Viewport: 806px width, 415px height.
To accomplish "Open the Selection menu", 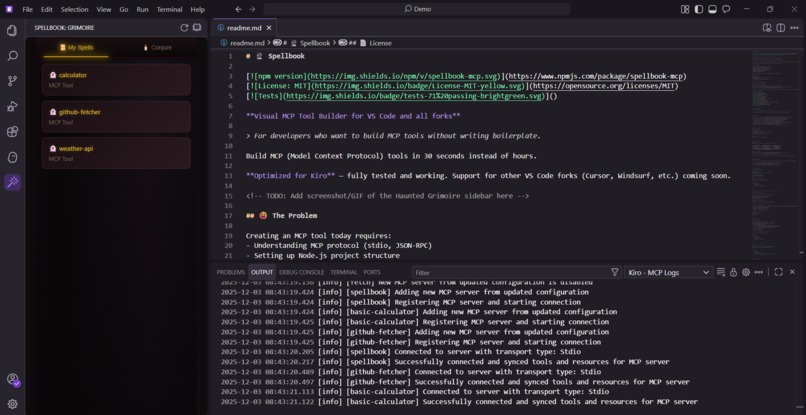I will [75, 9].
